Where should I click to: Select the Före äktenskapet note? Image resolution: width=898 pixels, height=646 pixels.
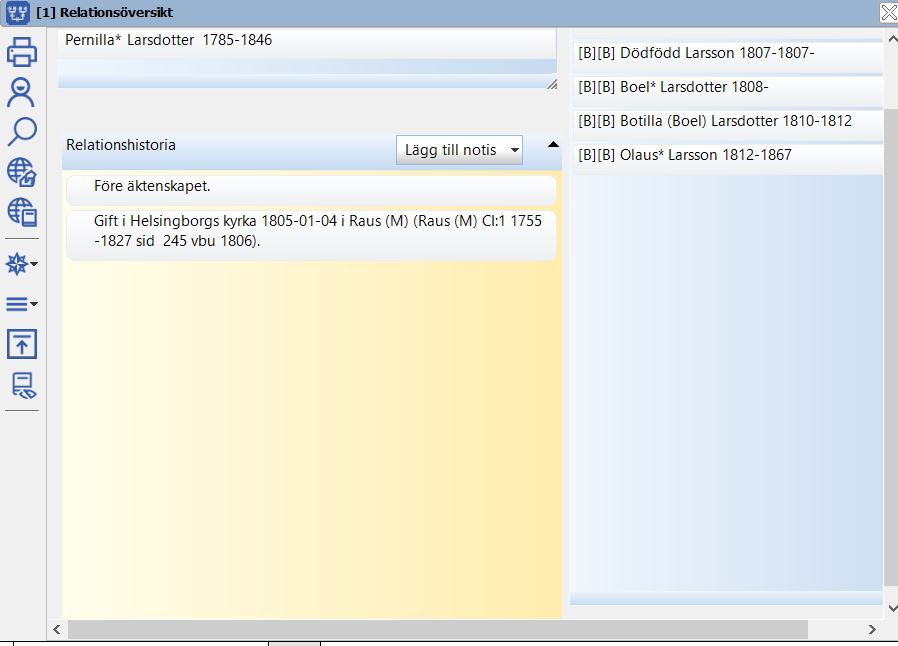(x=311, y=188)
